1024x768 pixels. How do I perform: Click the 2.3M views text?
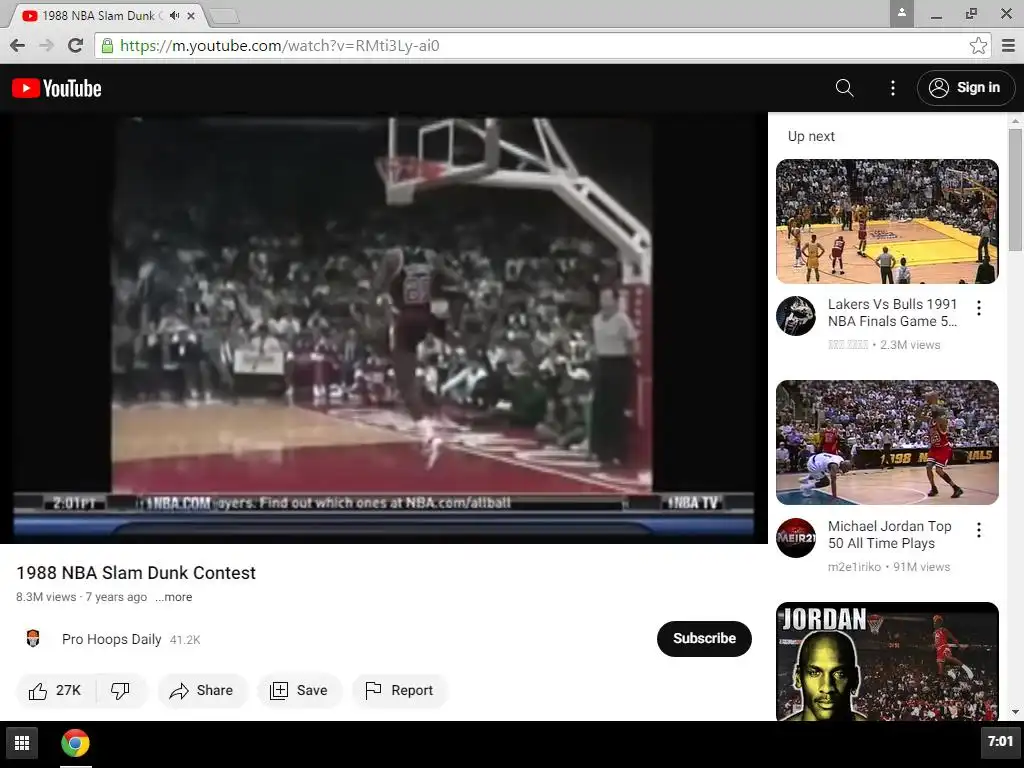910,345
